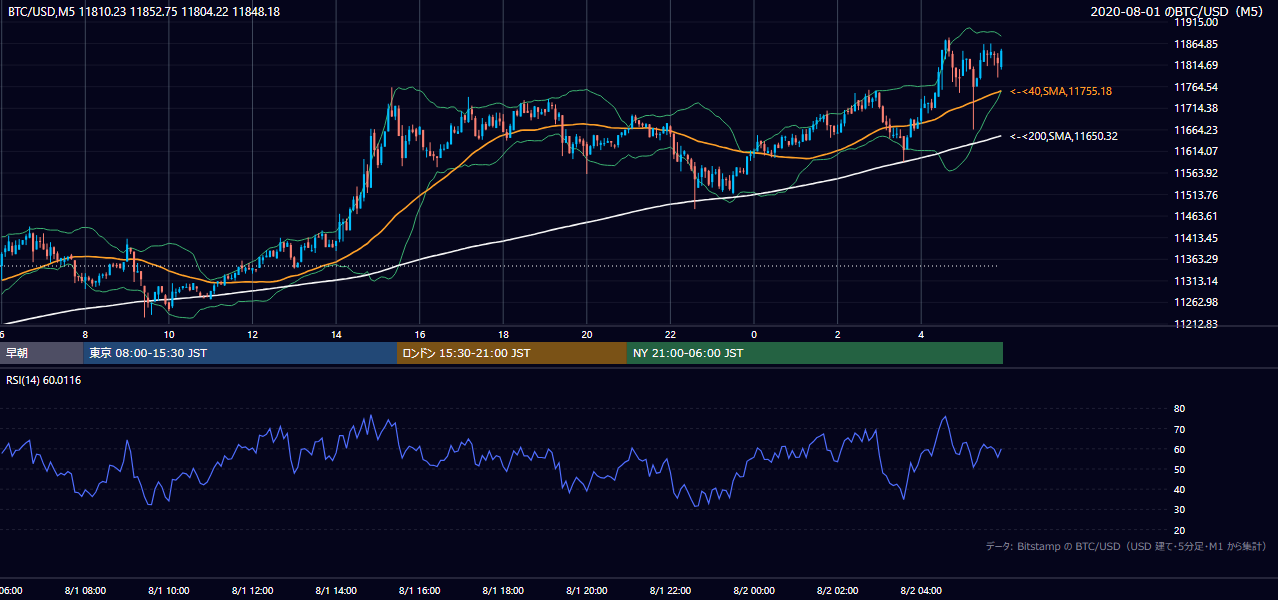Click the Bitstamp data source note
Screen dimensions: 1278x600
click(x=1126, y=546)
